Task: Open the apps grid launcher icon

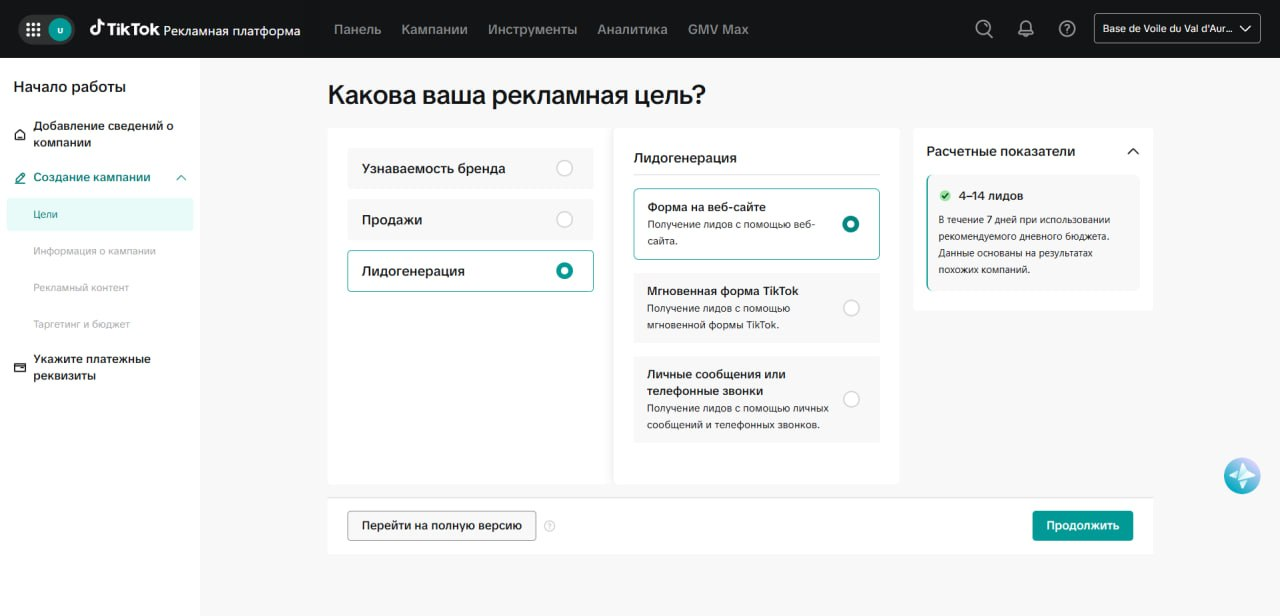Action: point(33,30)
